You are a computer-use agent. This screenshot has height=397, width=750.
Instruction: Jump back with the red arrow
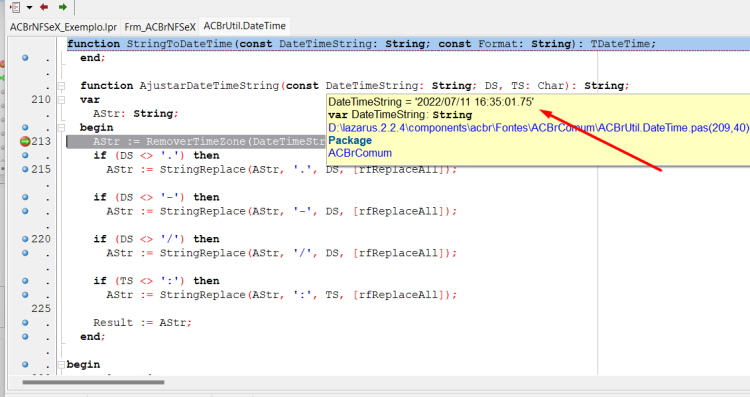pos(44,7)
